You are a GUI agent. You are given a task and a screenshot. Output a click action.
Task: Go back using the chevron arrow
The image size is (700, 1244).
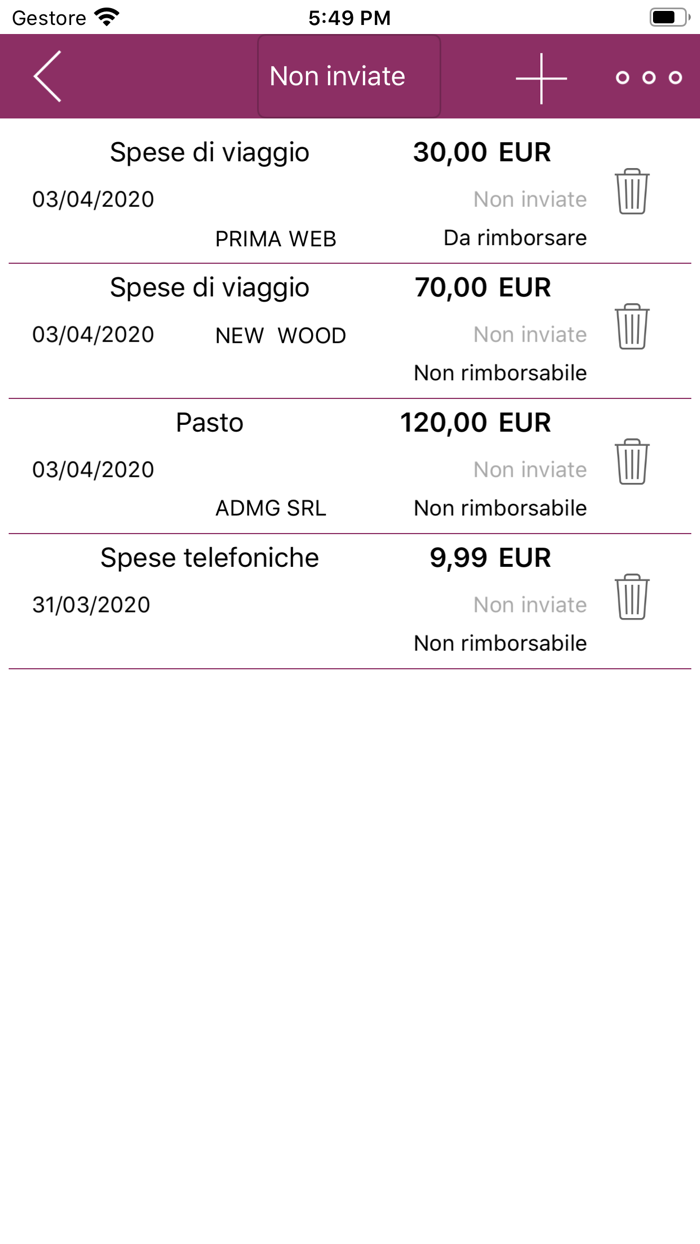[x=47, y=76]
